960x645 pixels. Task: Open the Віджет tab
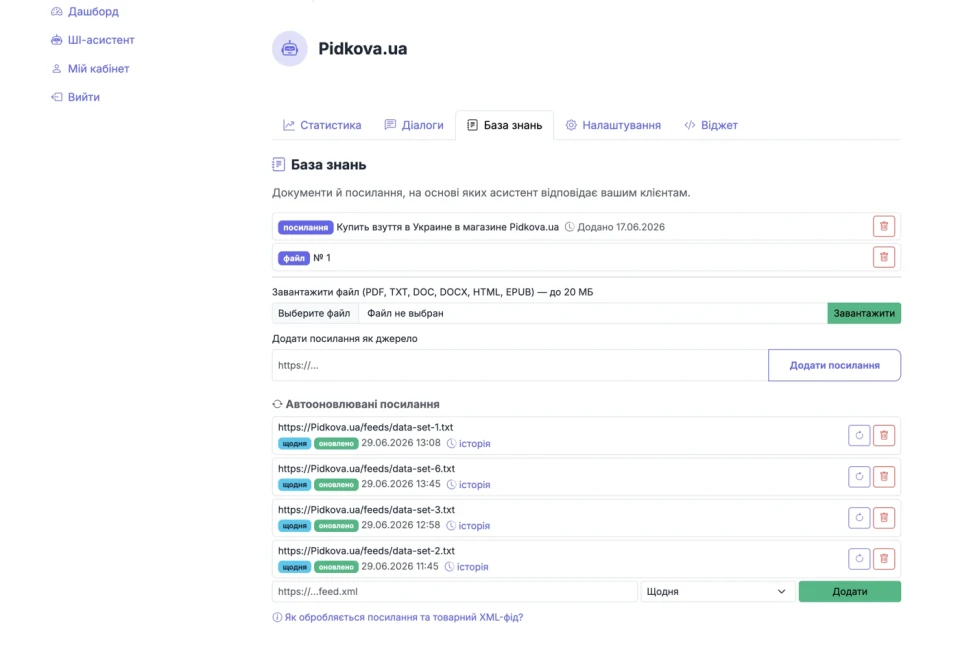(711, 125)
